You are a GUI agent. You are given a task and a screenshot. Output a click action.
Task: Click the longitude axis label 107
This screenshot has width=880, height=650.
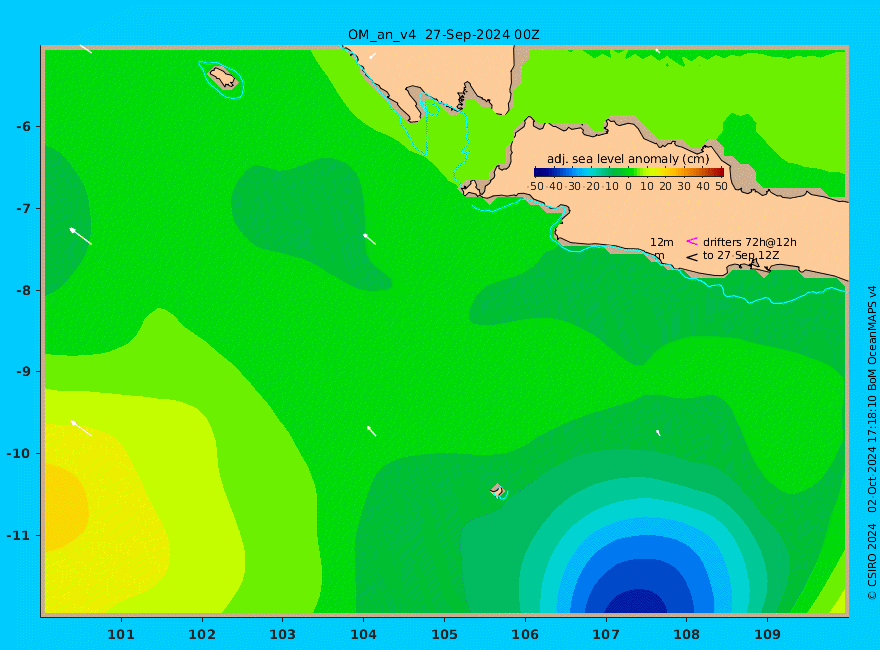tap(606, 634)
